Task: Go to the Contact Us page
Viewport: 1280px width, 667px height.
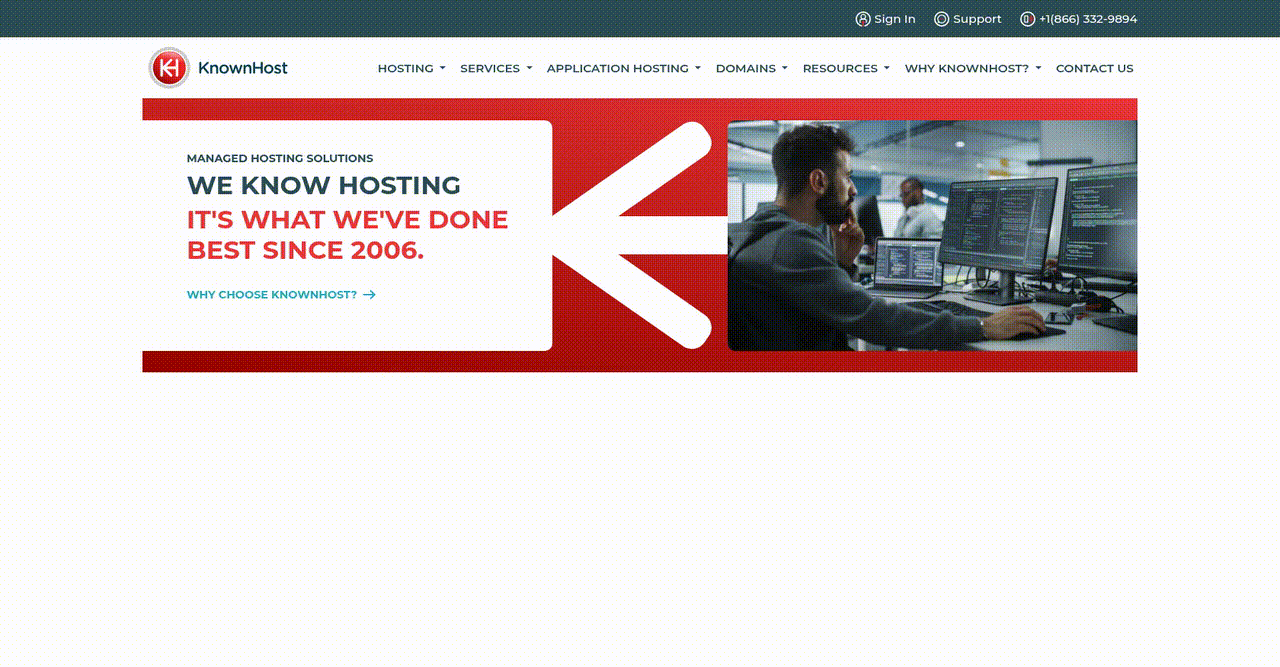Action: (1095, 69)
